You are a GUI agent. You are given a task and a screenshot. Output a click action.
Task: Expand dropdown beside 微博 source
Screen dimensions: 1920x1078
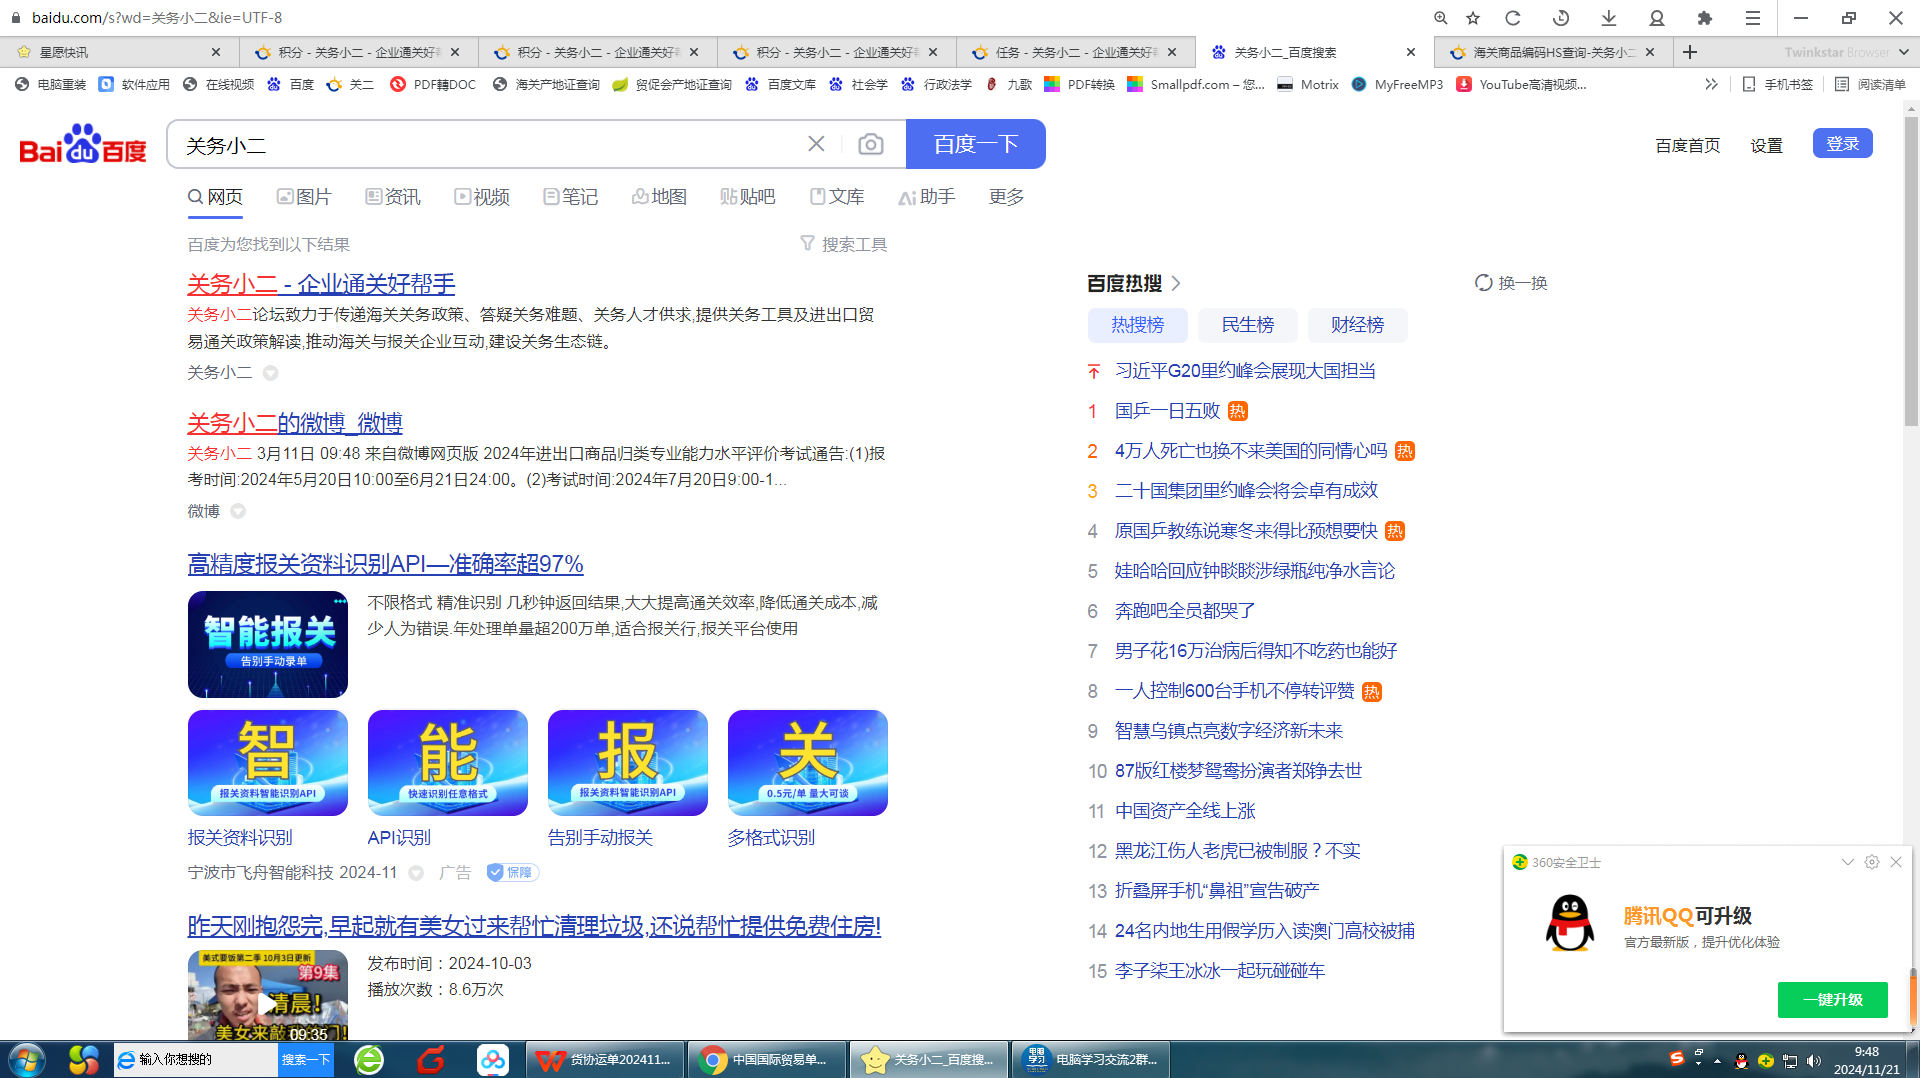click(x=238, y=511)
